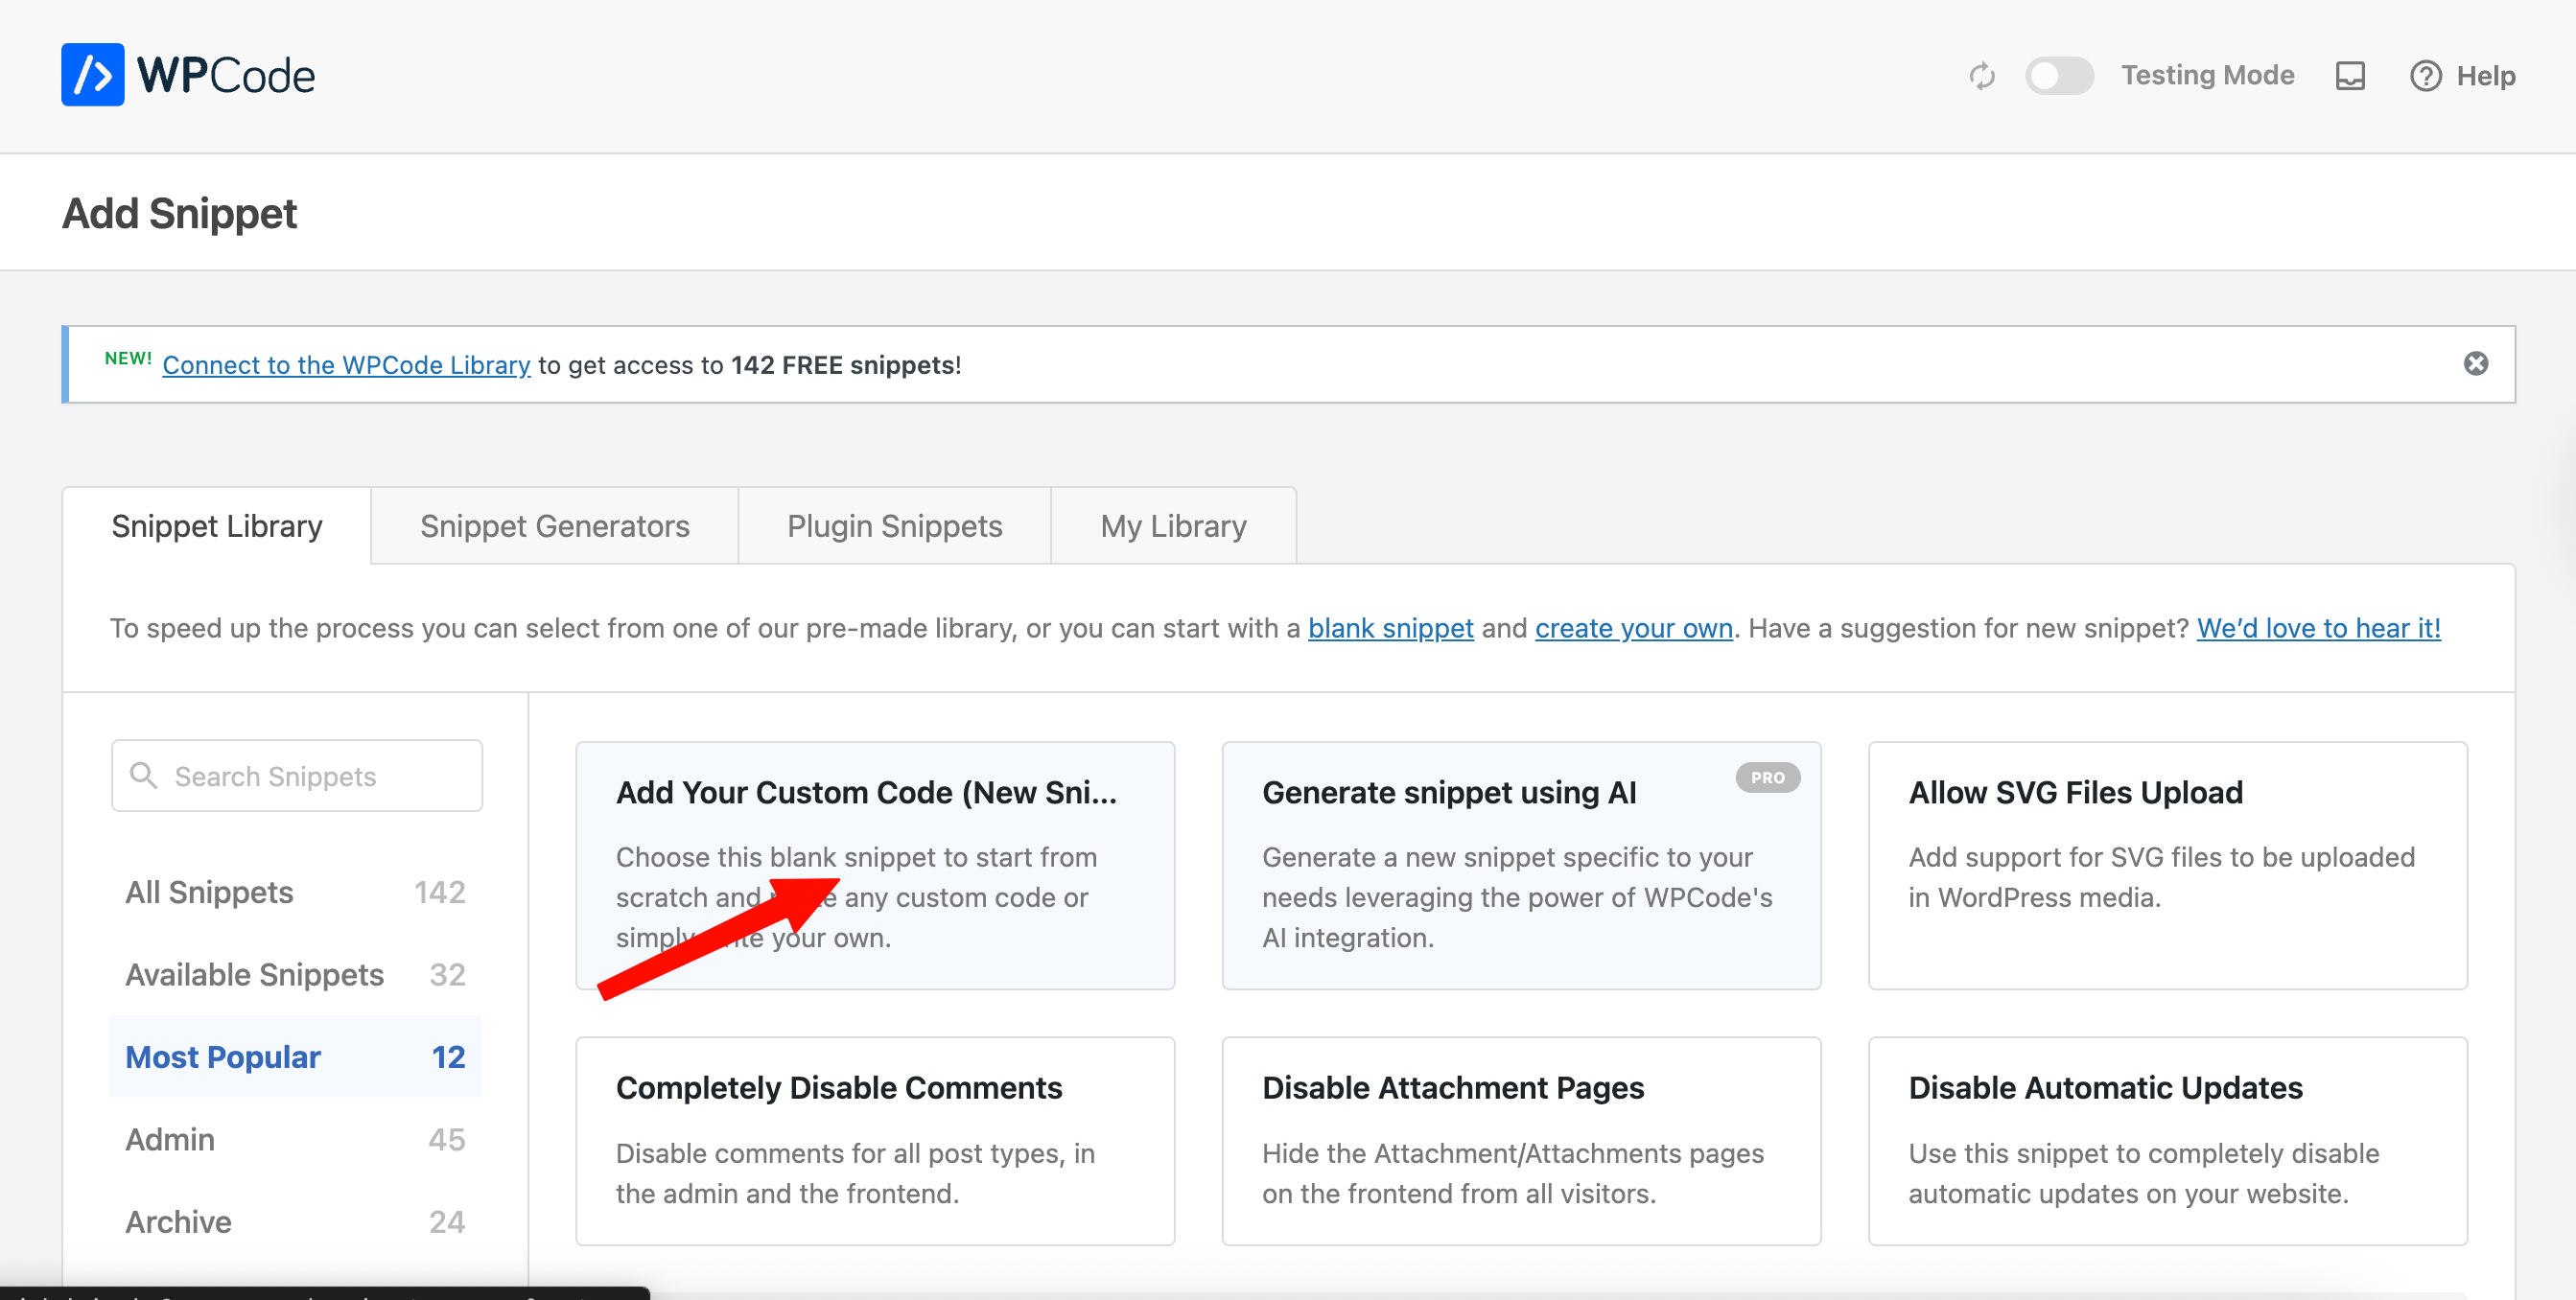The height and width of the screenshot is (1300, 2576).
Task: Click the WPCode logo icon
Action: tap(92, 75)
